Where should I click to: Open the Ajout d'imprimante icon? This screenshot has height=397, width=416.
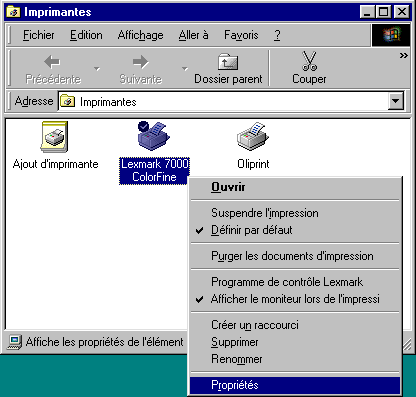pyautogui.click(x=54, y=137)
